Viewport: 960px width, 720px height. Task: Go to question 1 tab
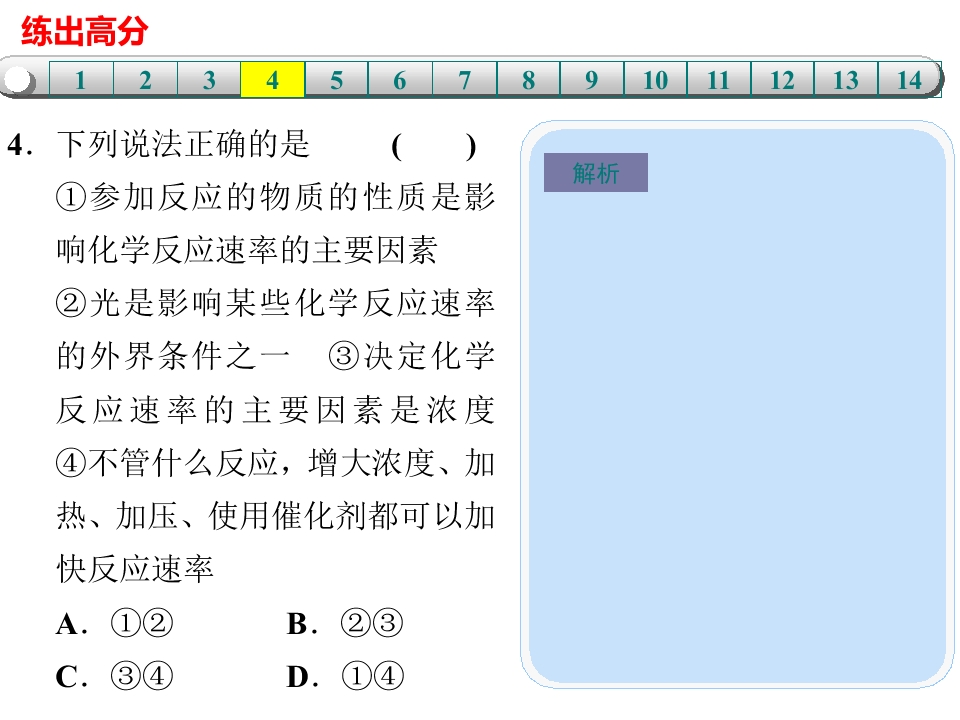[81, 80]
